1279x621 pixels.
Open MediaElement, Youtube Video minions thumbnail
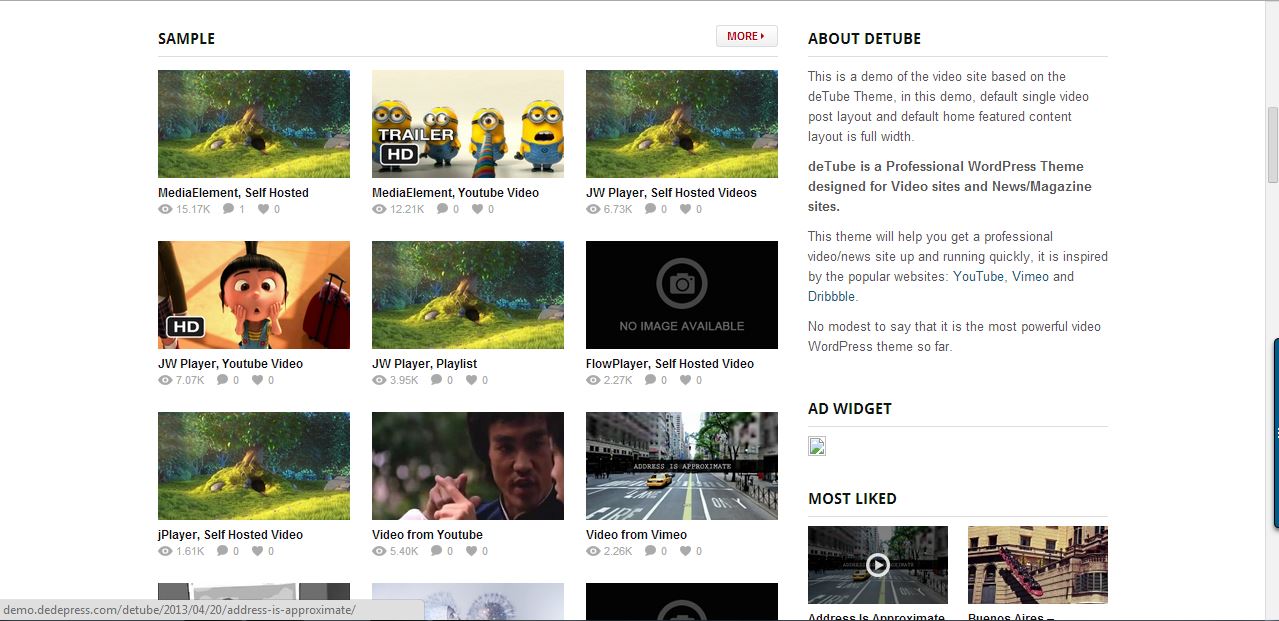(468, 124)
